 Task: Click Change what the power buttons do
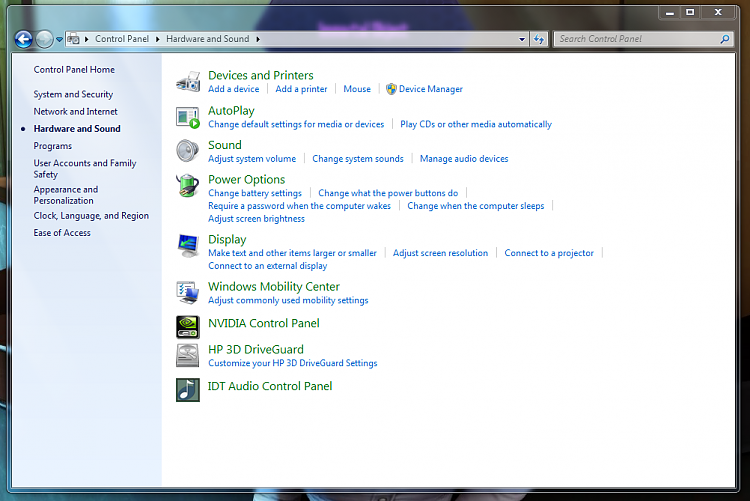(388, 193)
